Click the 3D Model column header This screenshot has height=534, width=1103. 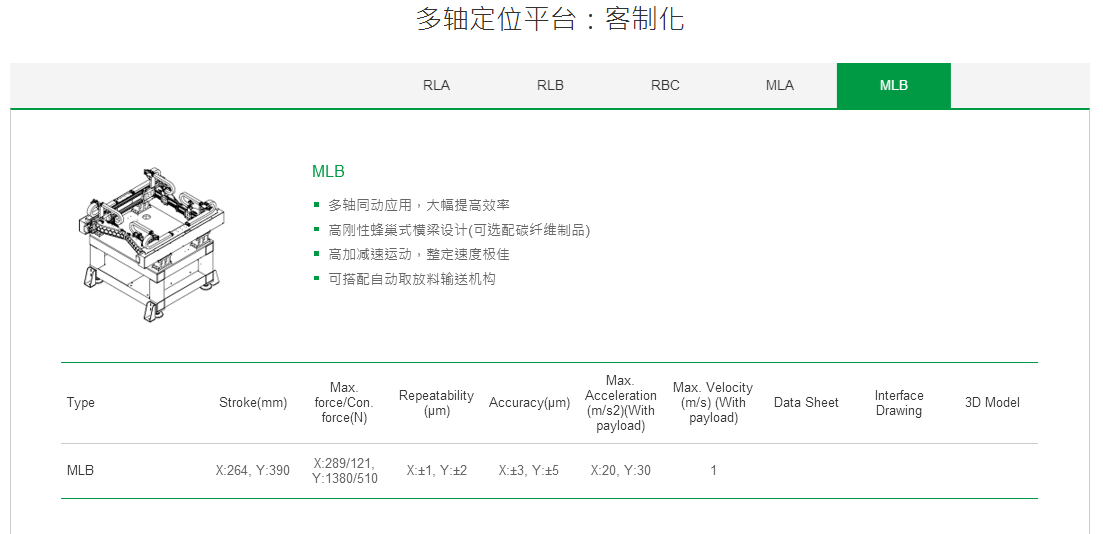click(992, 403)
